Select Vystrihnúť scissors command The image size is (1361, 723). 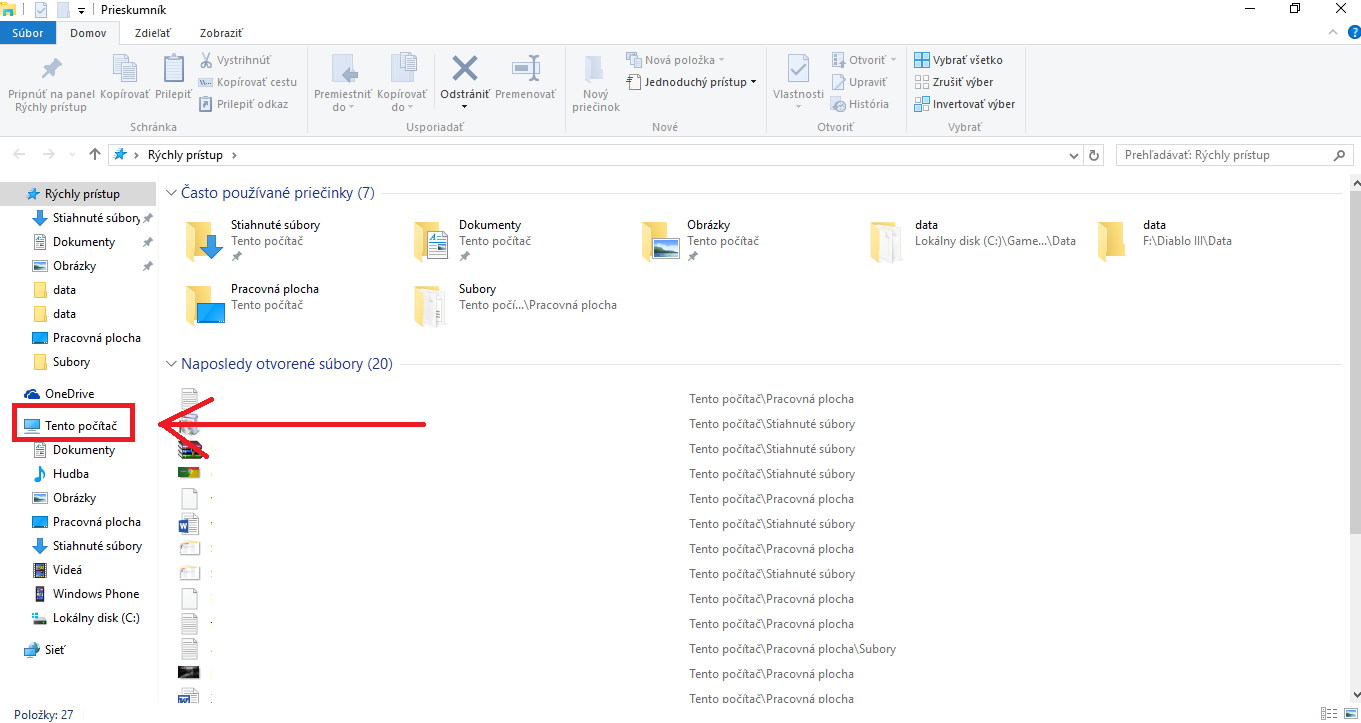236,60
